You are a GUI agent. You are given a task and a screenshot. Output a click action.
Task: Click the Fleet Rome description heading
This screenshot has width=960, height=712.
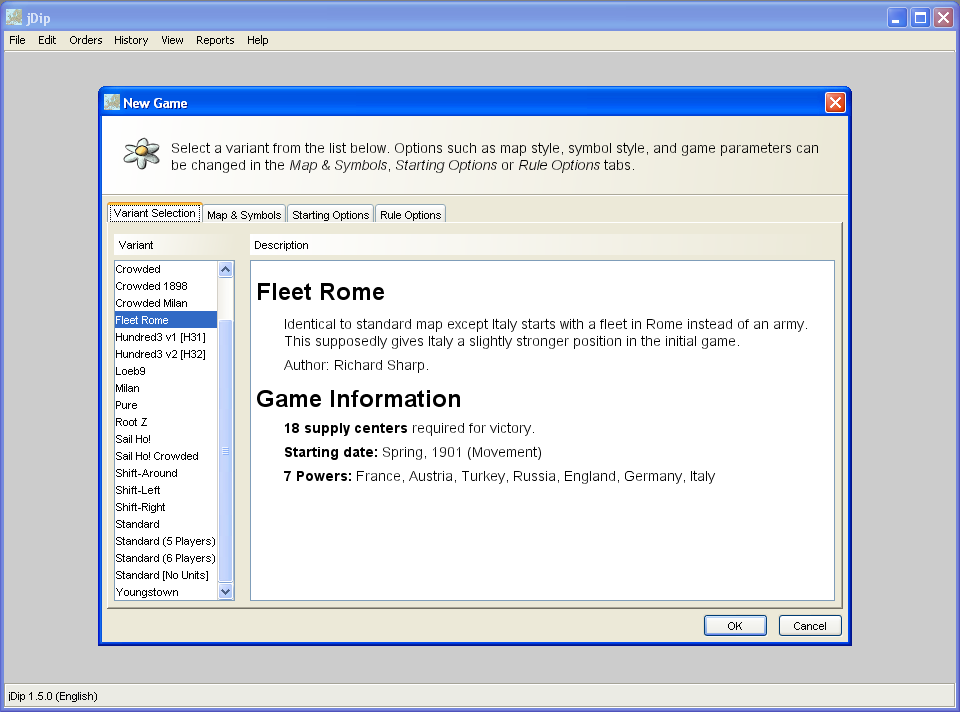pos(320,292)
